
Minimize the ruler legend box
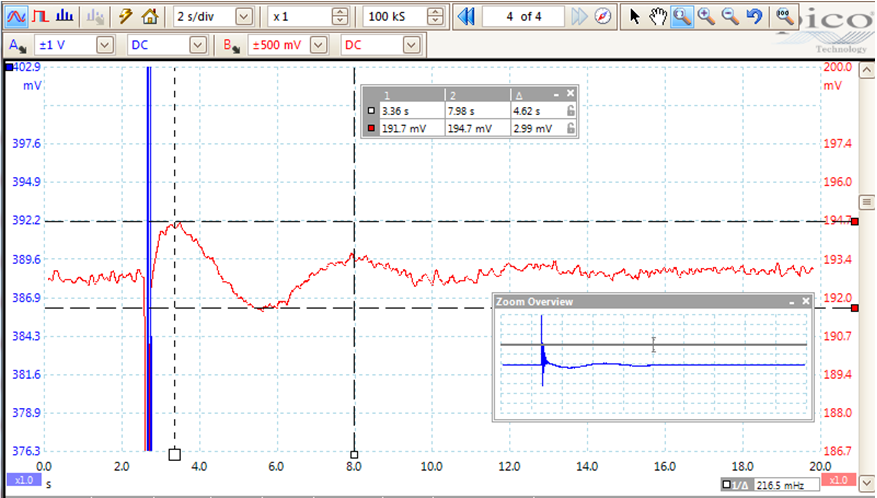[556, 94]
